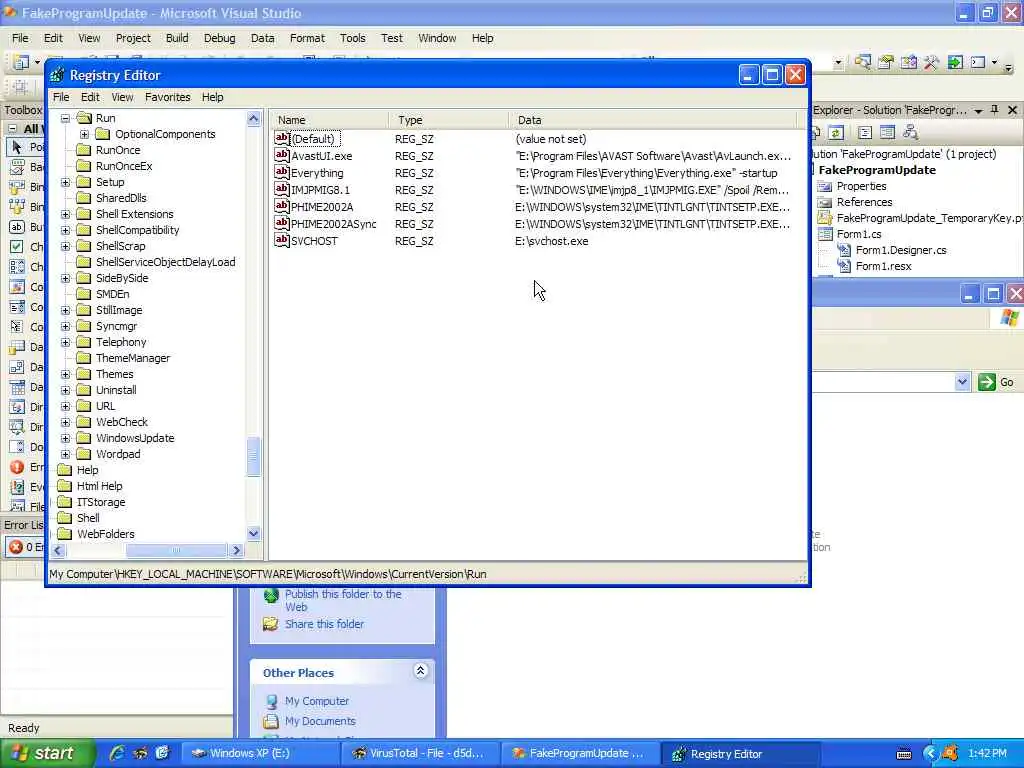Click the Go button in Explorer window
Viewport: 1024px width, 768px height.
(x=997, y=382)
